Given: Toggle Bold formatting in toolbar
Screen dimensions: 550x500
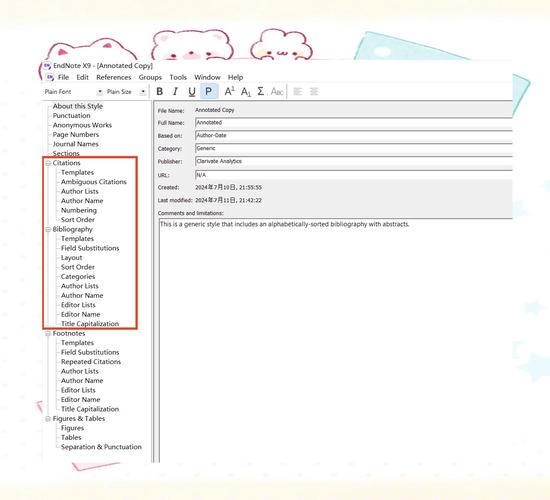Looking at the screenshot, I should click(160, 92).
